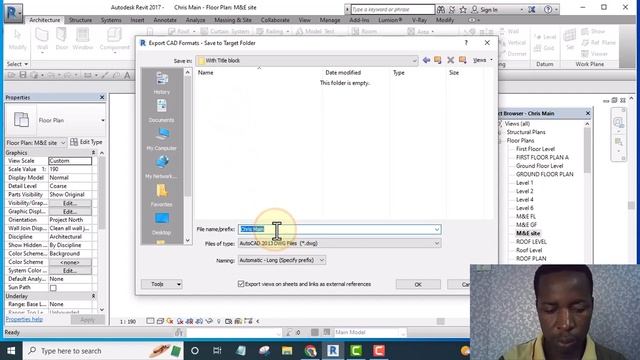This screenshot has height=360, width=640.
Task: Switch to the Systems ribbon tab
Action: click(x=111, y=20)
